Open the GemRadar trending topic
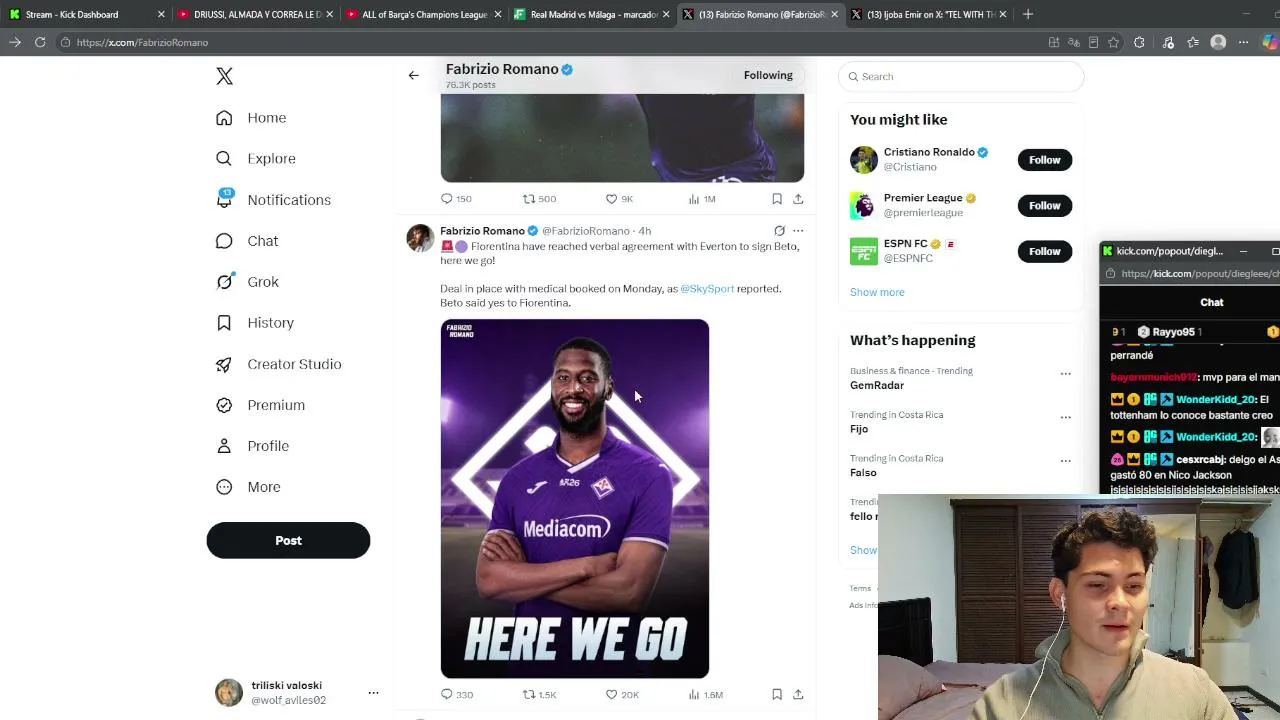 (877, 385)
